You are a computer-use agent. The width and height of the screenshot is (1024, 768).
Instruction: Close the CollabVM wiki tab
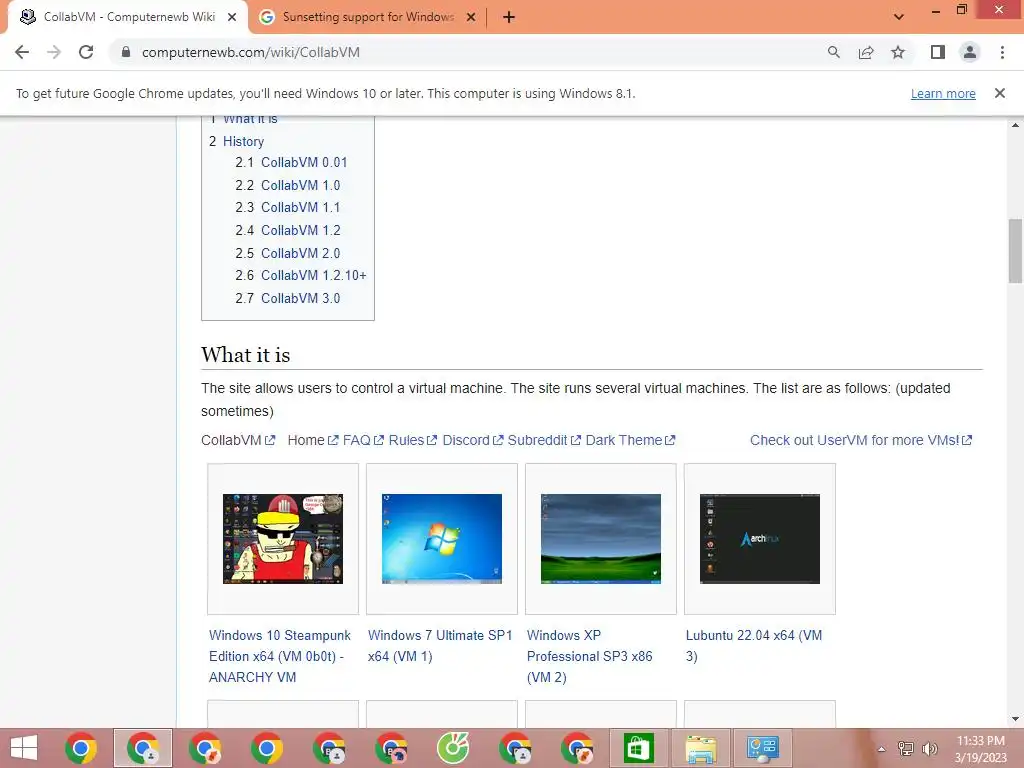click(x=232, y=18)
